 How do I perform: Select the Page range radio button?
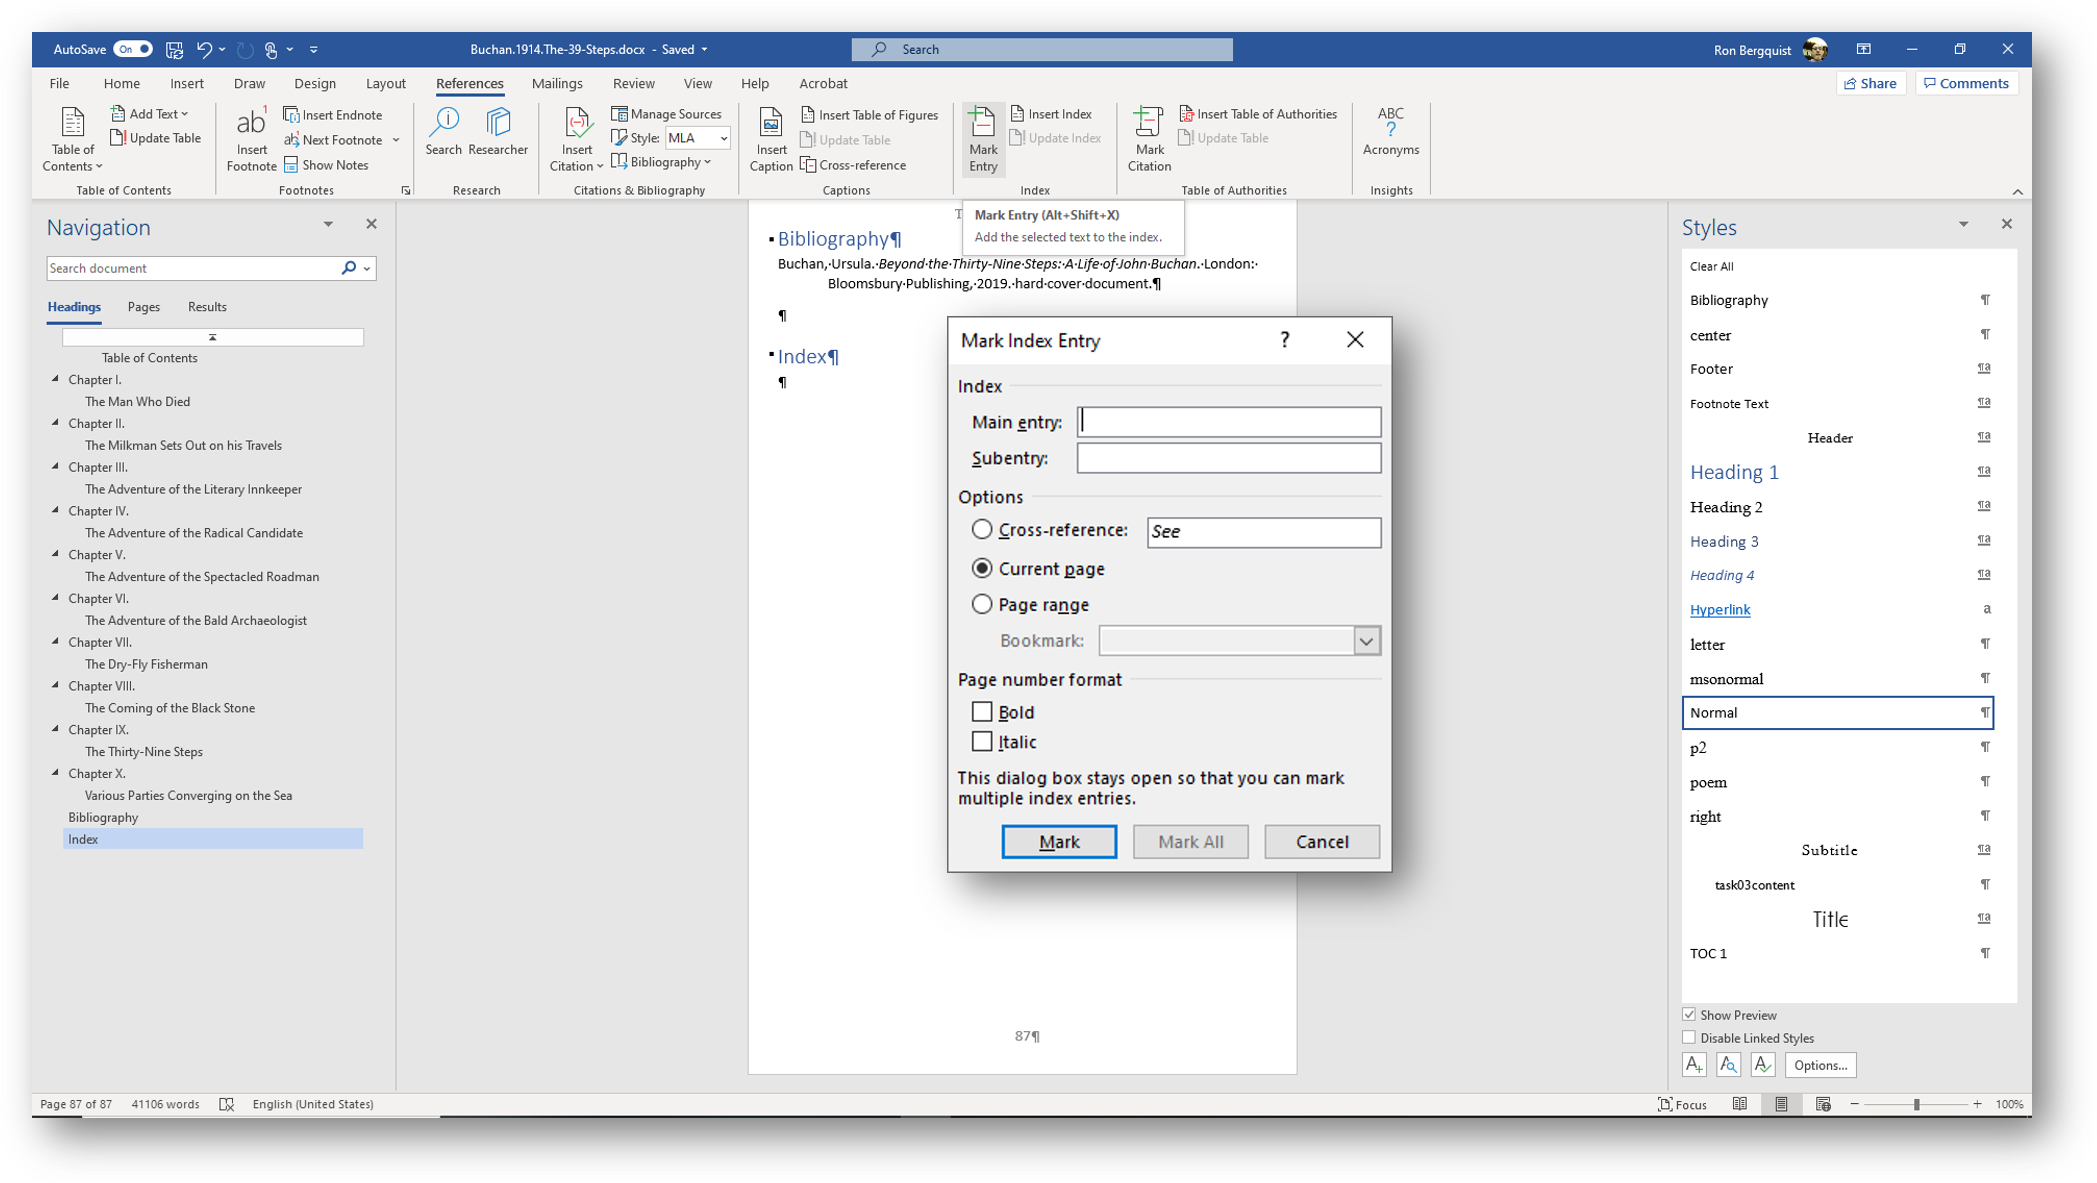(982, 603)
